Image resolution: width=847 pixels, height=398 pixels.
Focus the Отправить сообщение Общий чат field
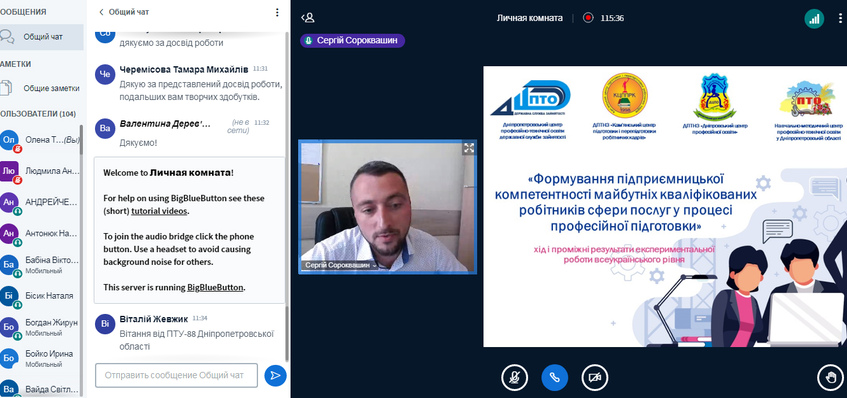177,375
